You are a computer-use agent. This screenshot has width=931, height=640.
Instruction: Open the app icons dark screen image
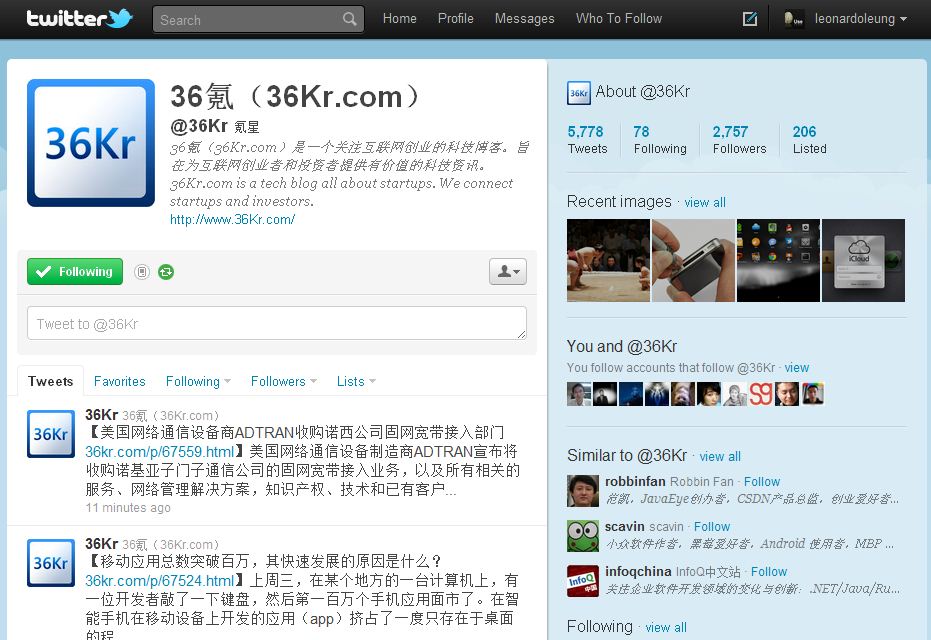coord(778,261)
